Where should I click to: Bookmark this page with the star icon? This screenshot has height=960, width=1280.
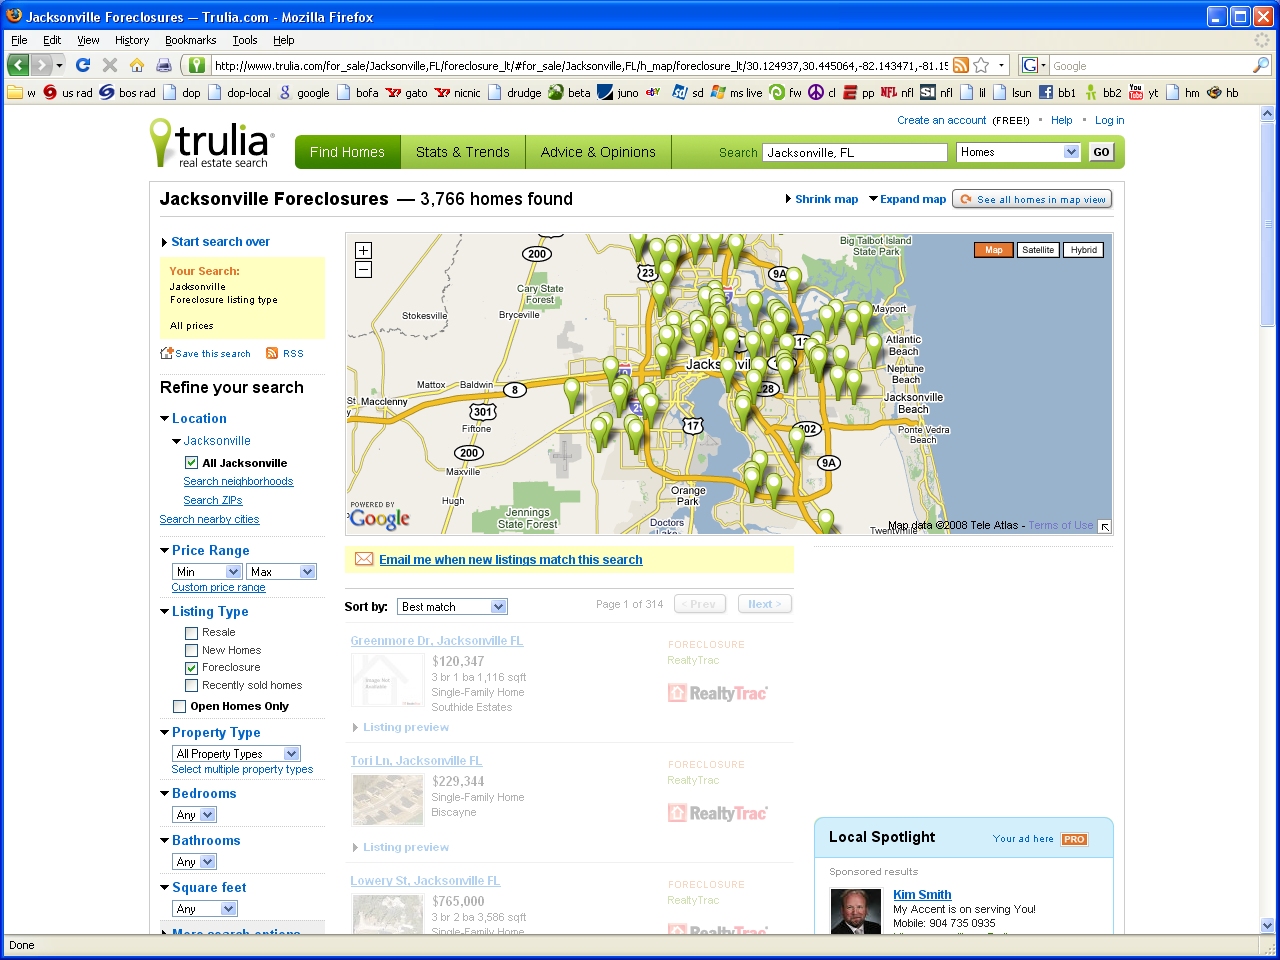[981, 65]
